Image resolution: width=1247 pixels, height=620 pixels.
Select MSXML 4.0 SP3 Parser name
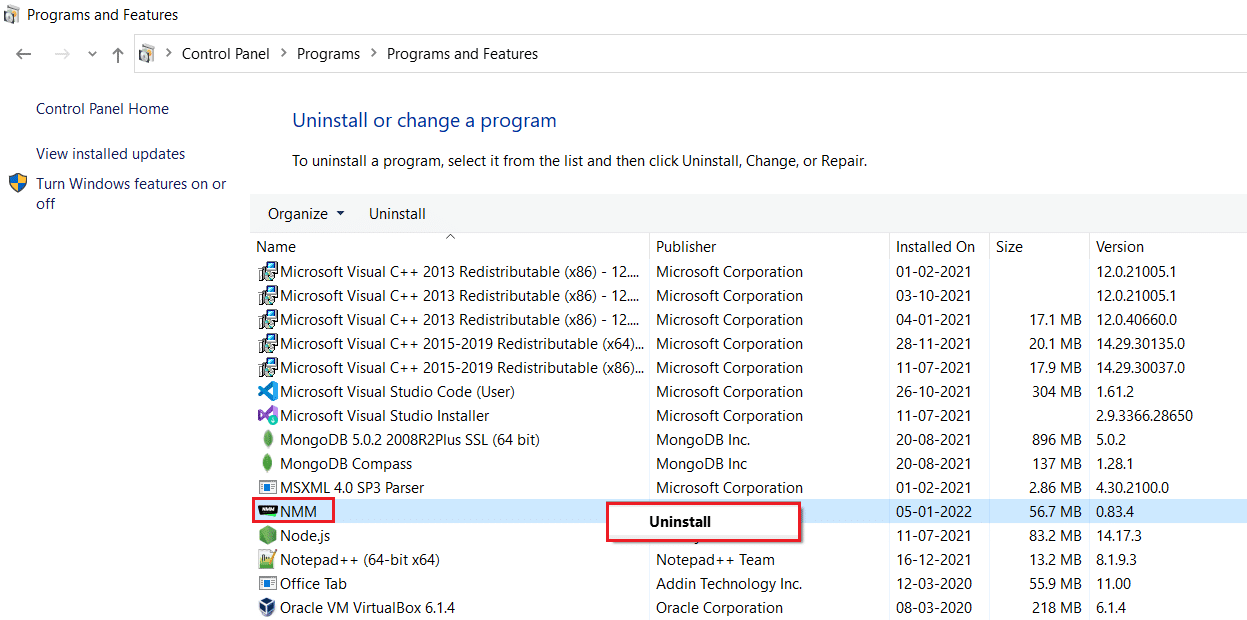coord(352,487)
